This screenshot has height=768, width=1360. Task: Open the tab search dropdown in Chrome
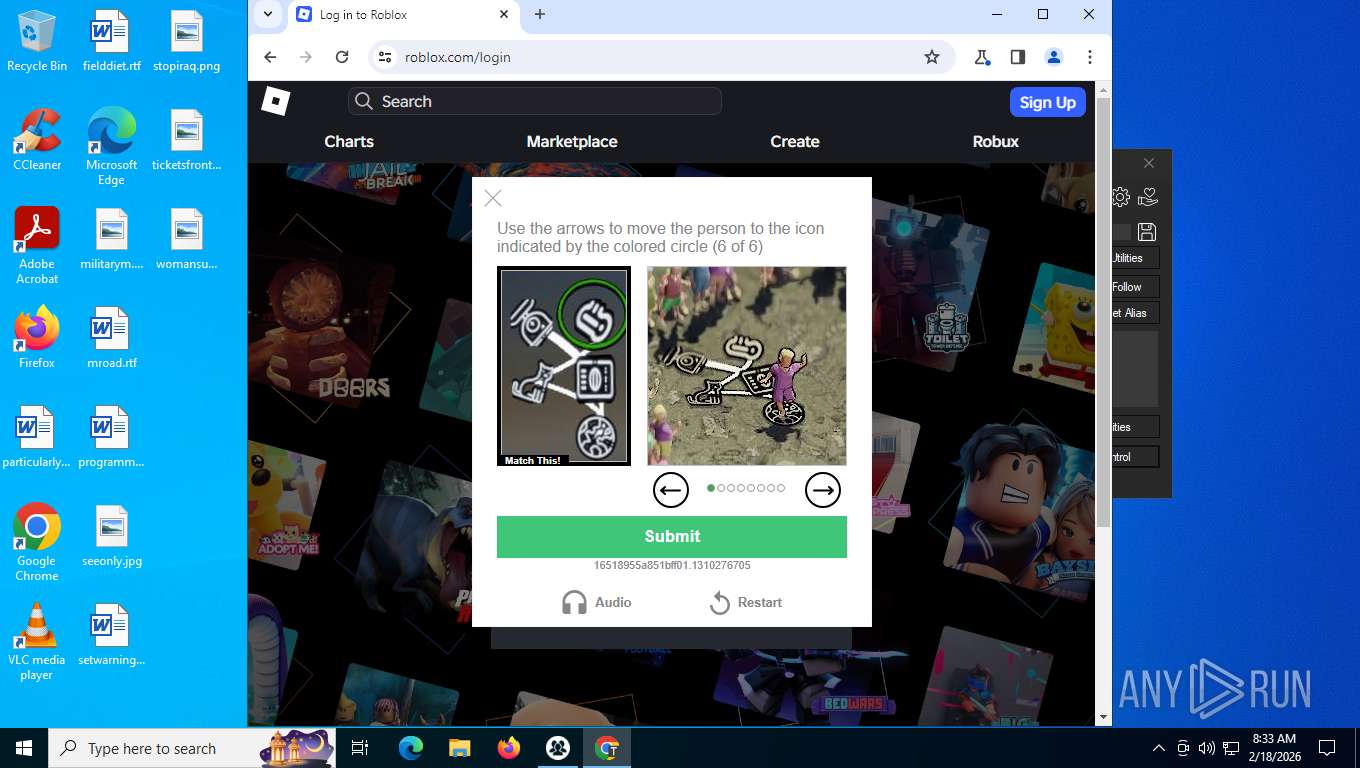(x=267, y=14)
